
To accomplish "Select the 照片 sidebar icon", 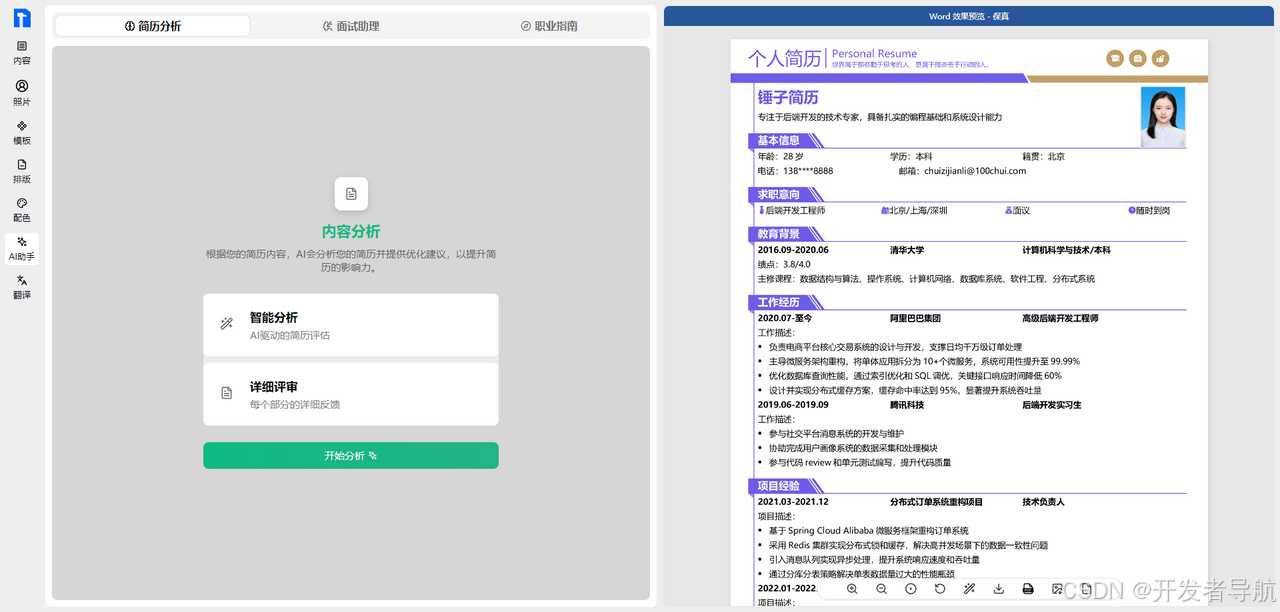I will 22,93.
